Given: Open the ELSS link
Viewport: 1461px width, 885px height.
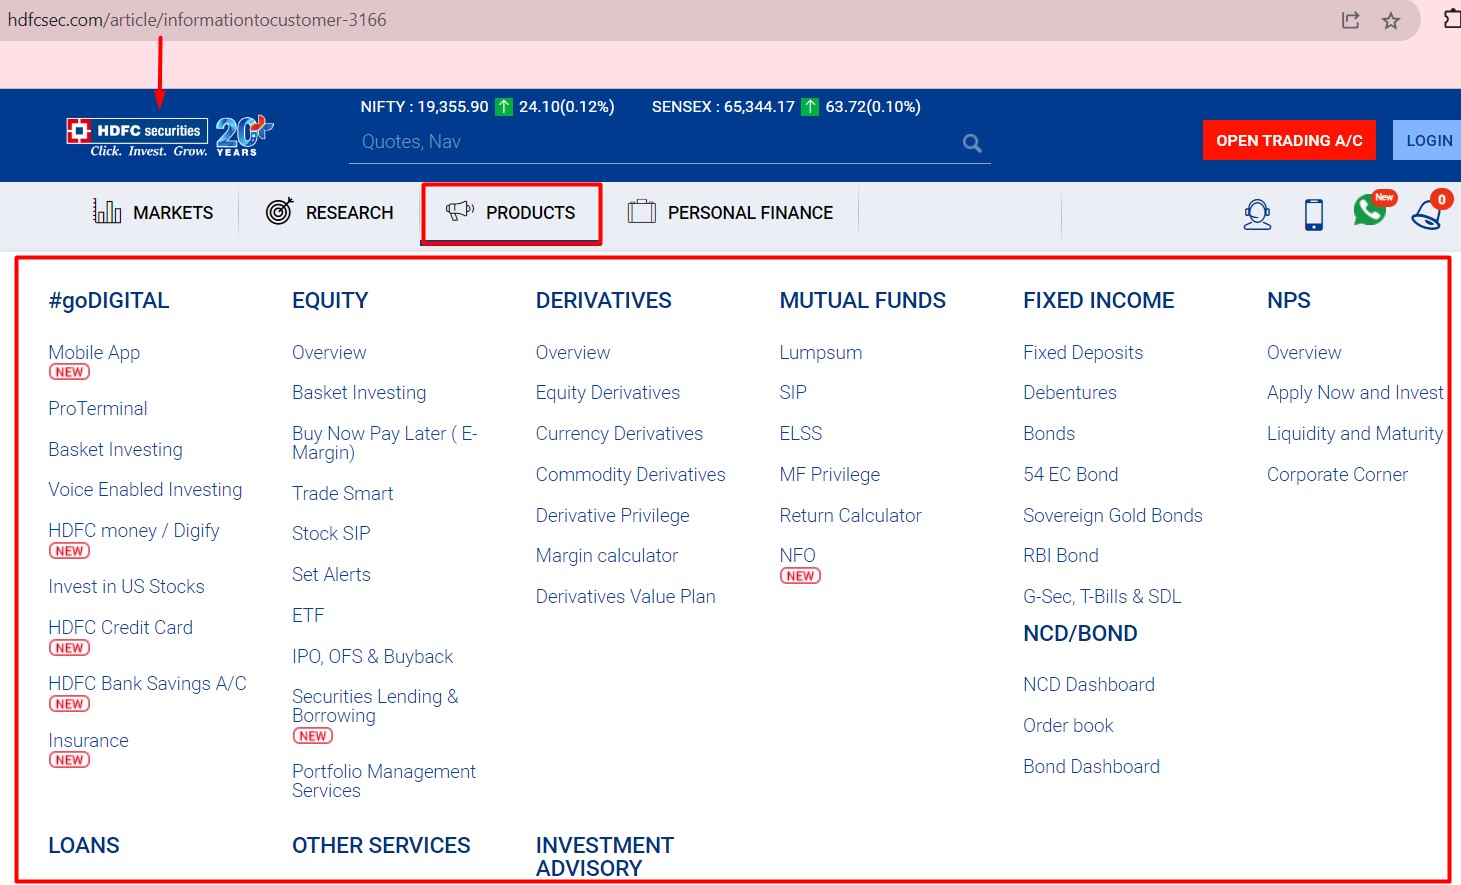Looking at the screenshot, I should 800,434.
